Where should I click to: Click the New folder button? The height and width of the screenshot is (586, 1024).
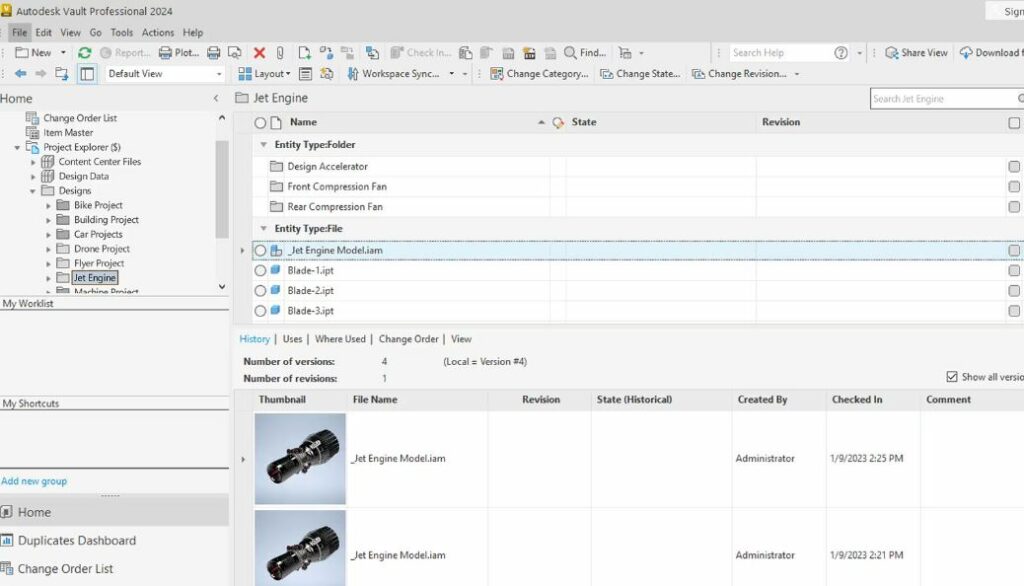tap(33, 53)
